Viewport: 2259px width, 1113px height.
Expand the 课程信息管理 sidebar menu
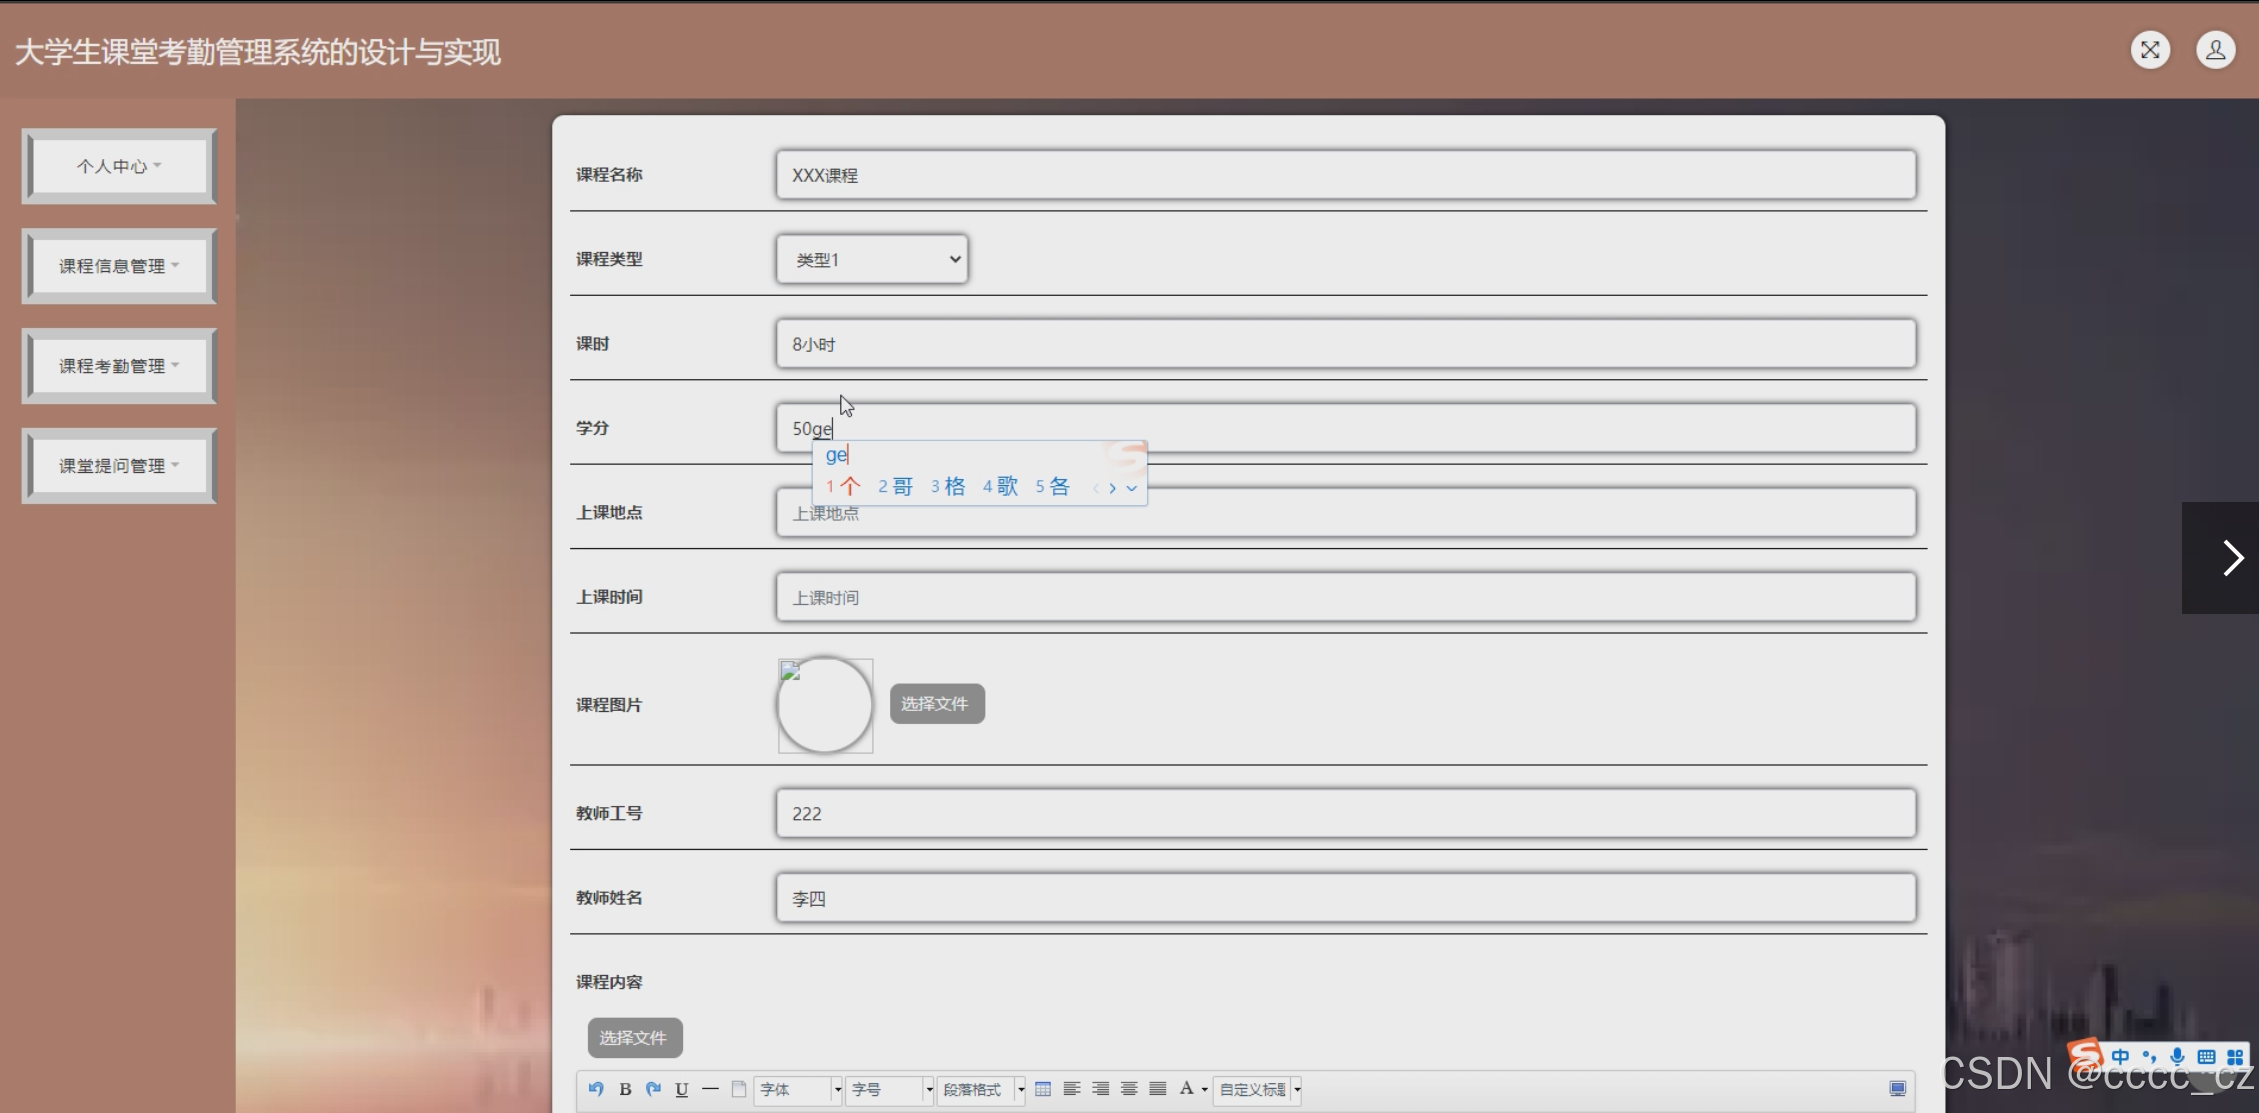tap(119, 266)
